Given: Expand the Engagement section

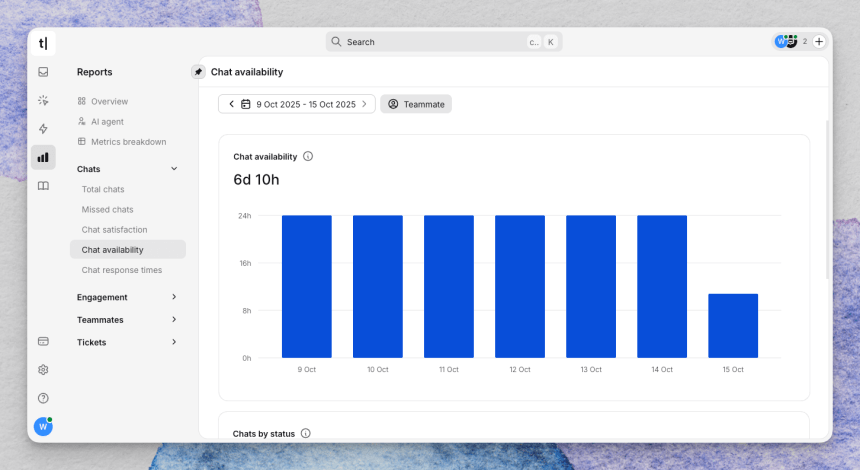Looking at the screenshot, I should [x=174, y=297].
